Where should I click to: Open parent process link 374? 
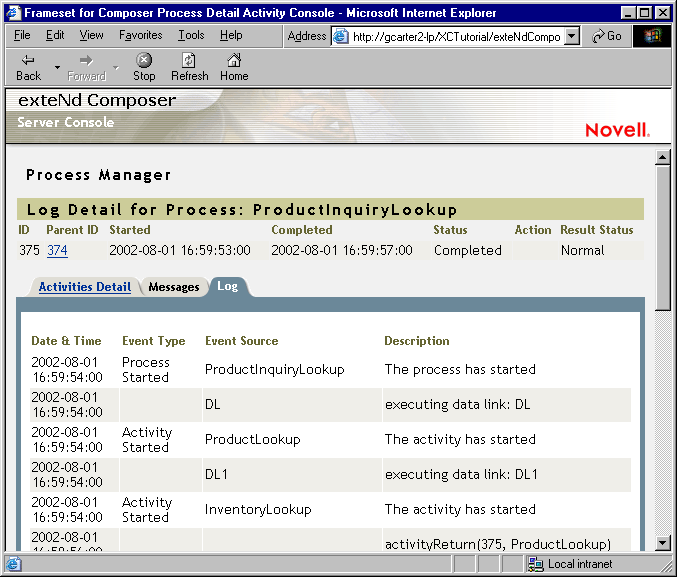pos(57,250)
